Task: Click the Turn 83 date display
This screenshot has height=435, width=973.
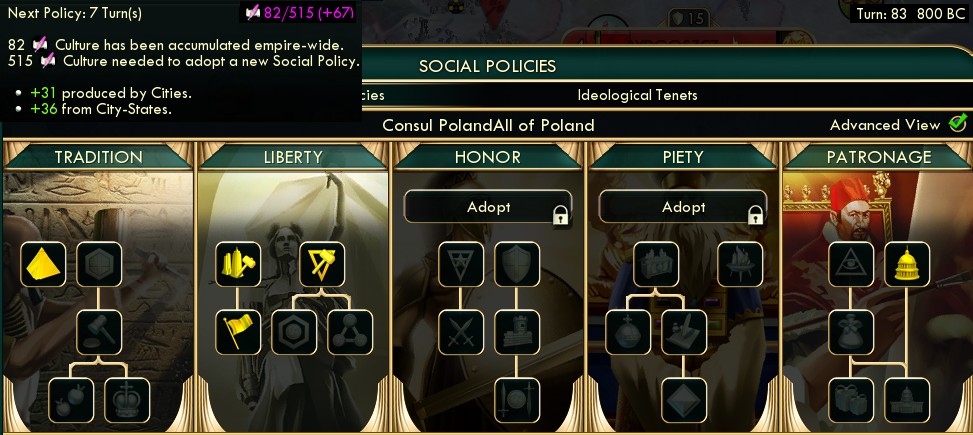Action: [x=911, y=14]
